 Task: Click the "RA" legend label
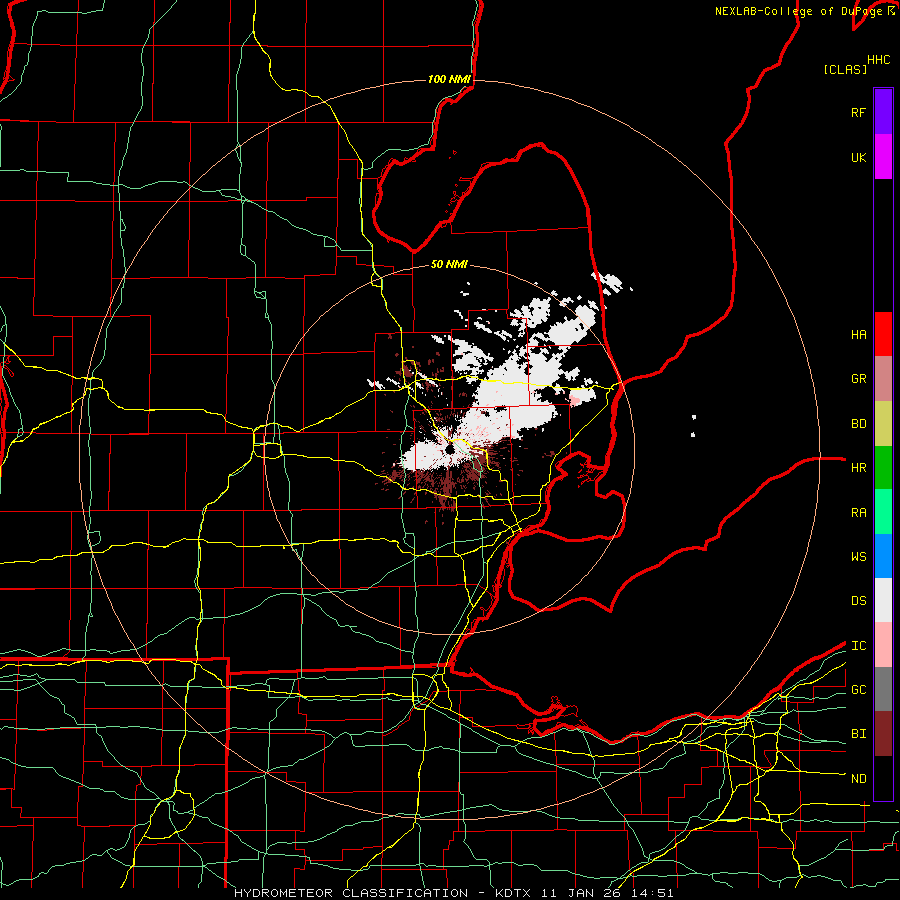point(858,512)
